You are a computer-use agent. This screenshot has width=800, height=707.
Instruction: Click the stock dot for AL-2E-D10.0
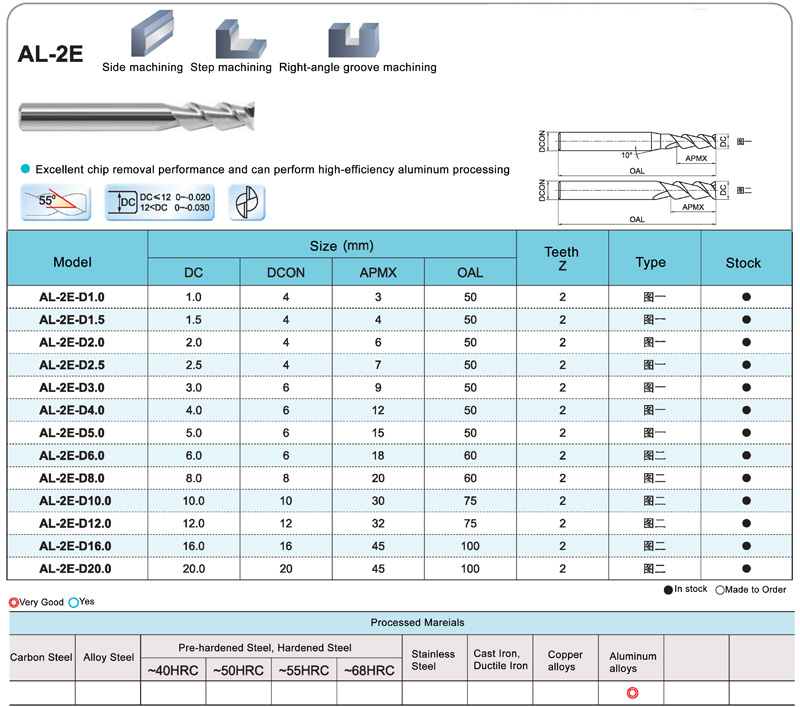(746, 501)
